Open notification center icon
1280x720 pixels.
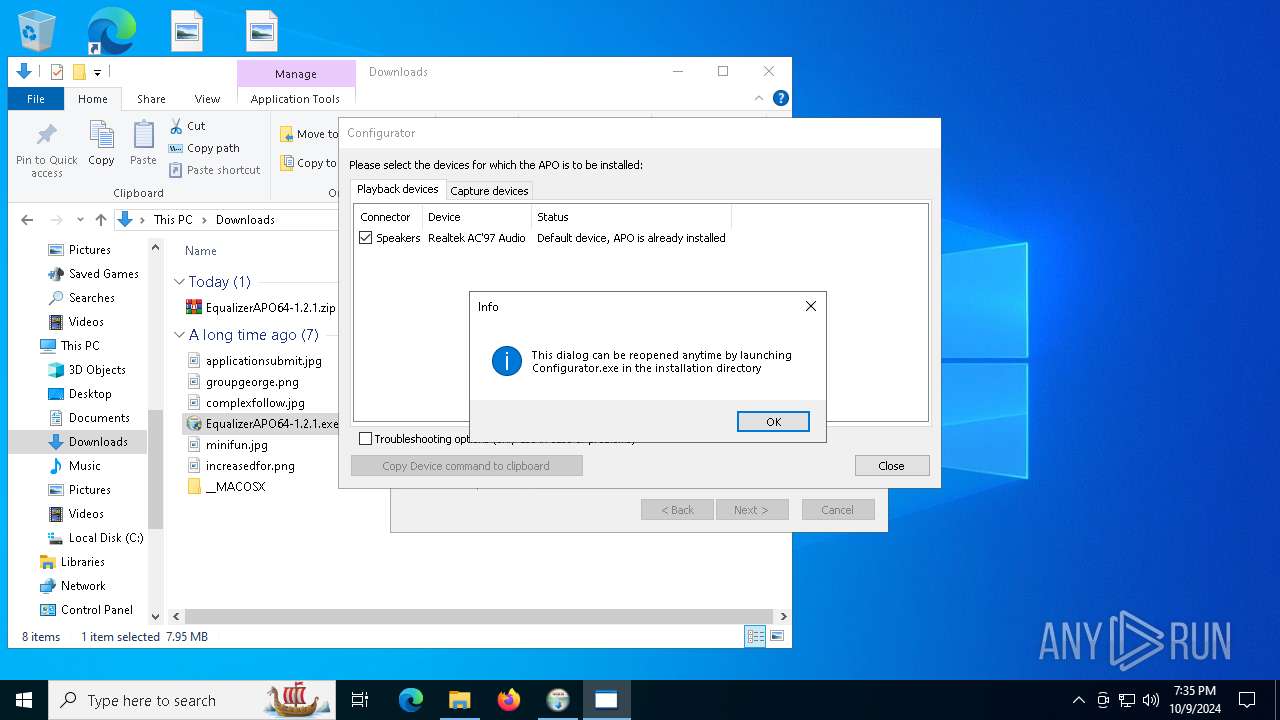coord(1247,700)
